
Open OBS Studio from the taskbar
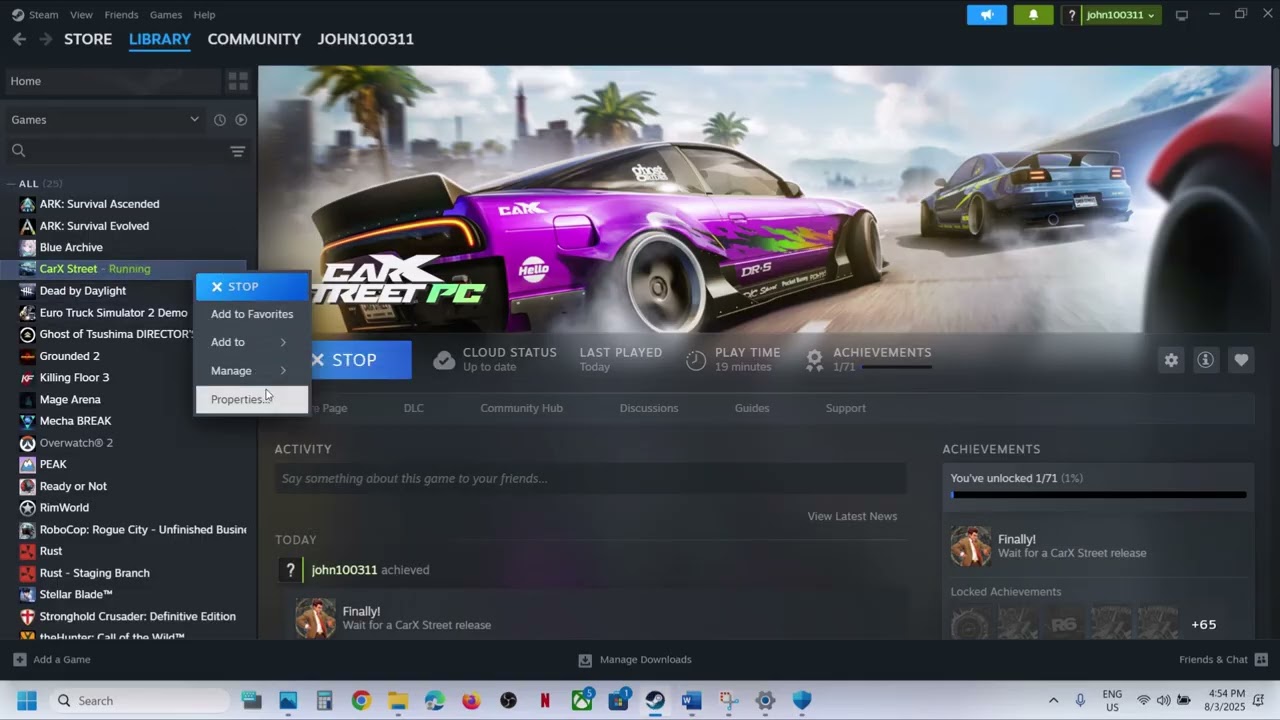[508, 701]
